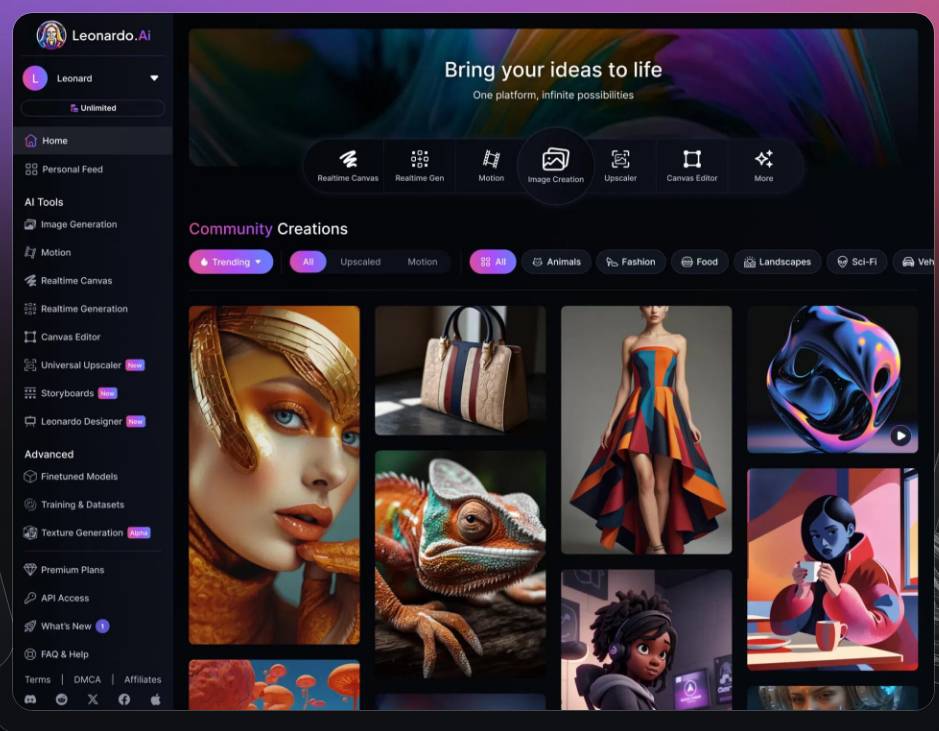Open the Canvas Editor in the banner toolbar
939x731 pixels.
pyautogui.click(x=692, y=165)
